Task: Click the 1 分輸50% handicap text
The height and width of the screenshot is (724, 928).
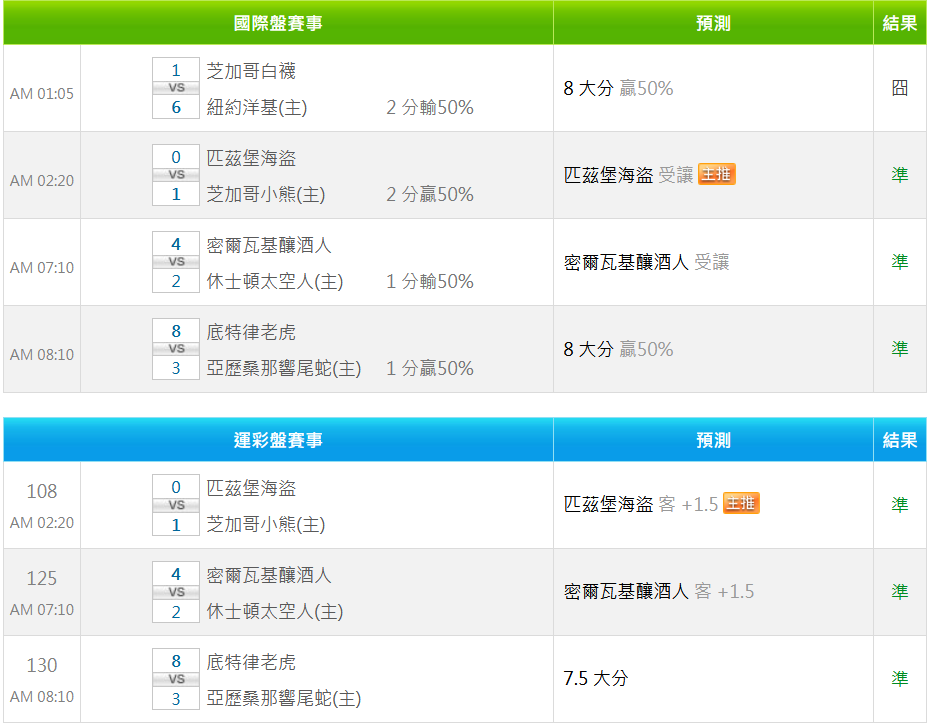Action: (x=430, y=282)
